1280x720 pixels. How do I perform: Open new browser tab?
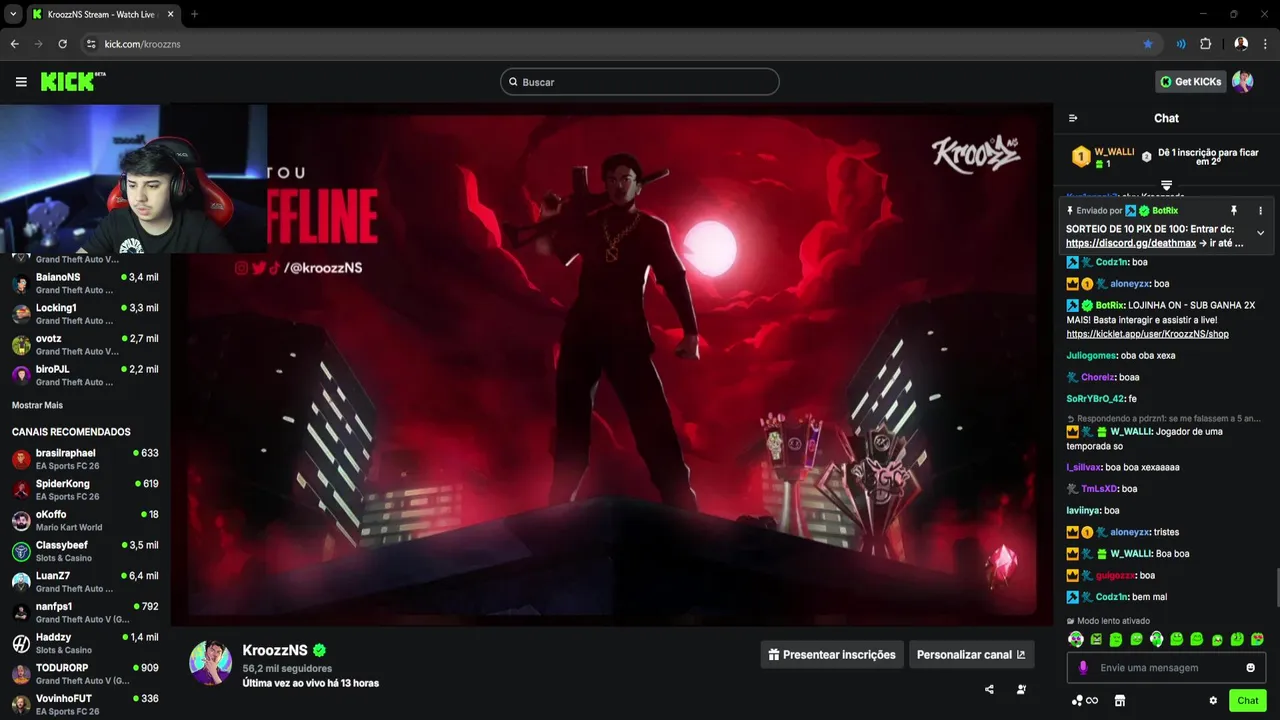(194, 14)
